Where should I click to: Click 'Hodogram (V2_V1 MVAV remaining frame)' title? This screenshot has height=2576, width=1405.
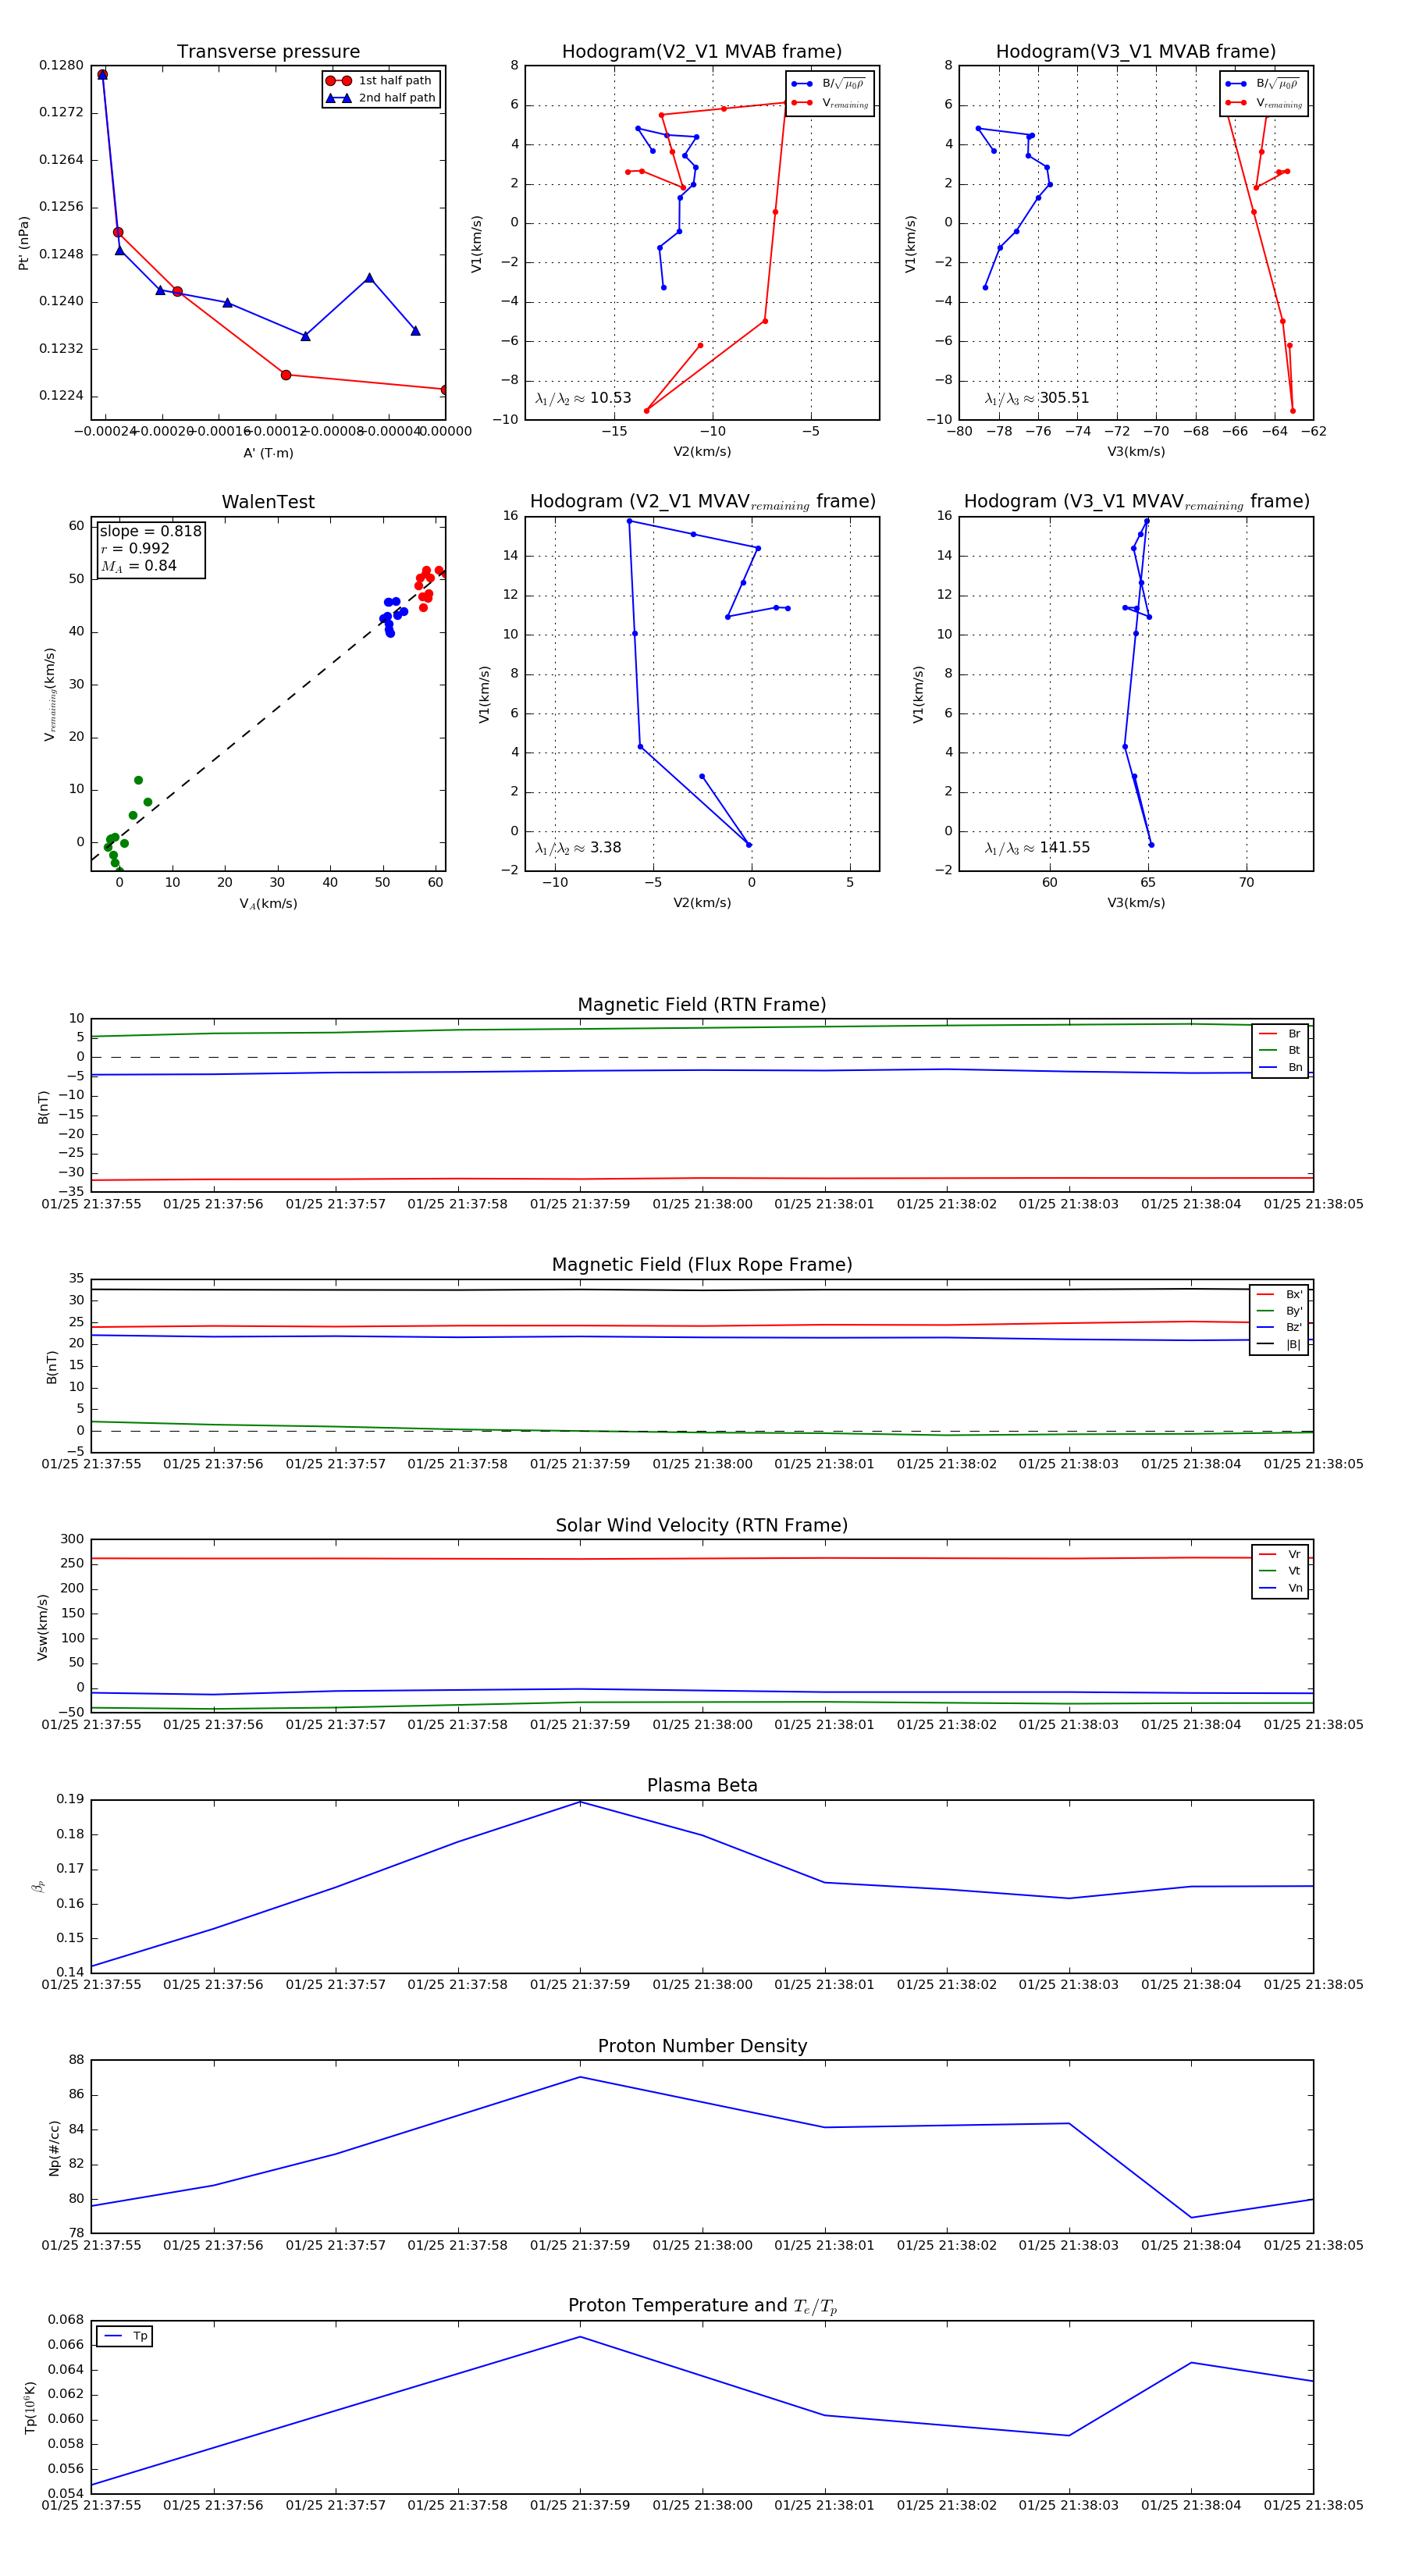(702, 502)
